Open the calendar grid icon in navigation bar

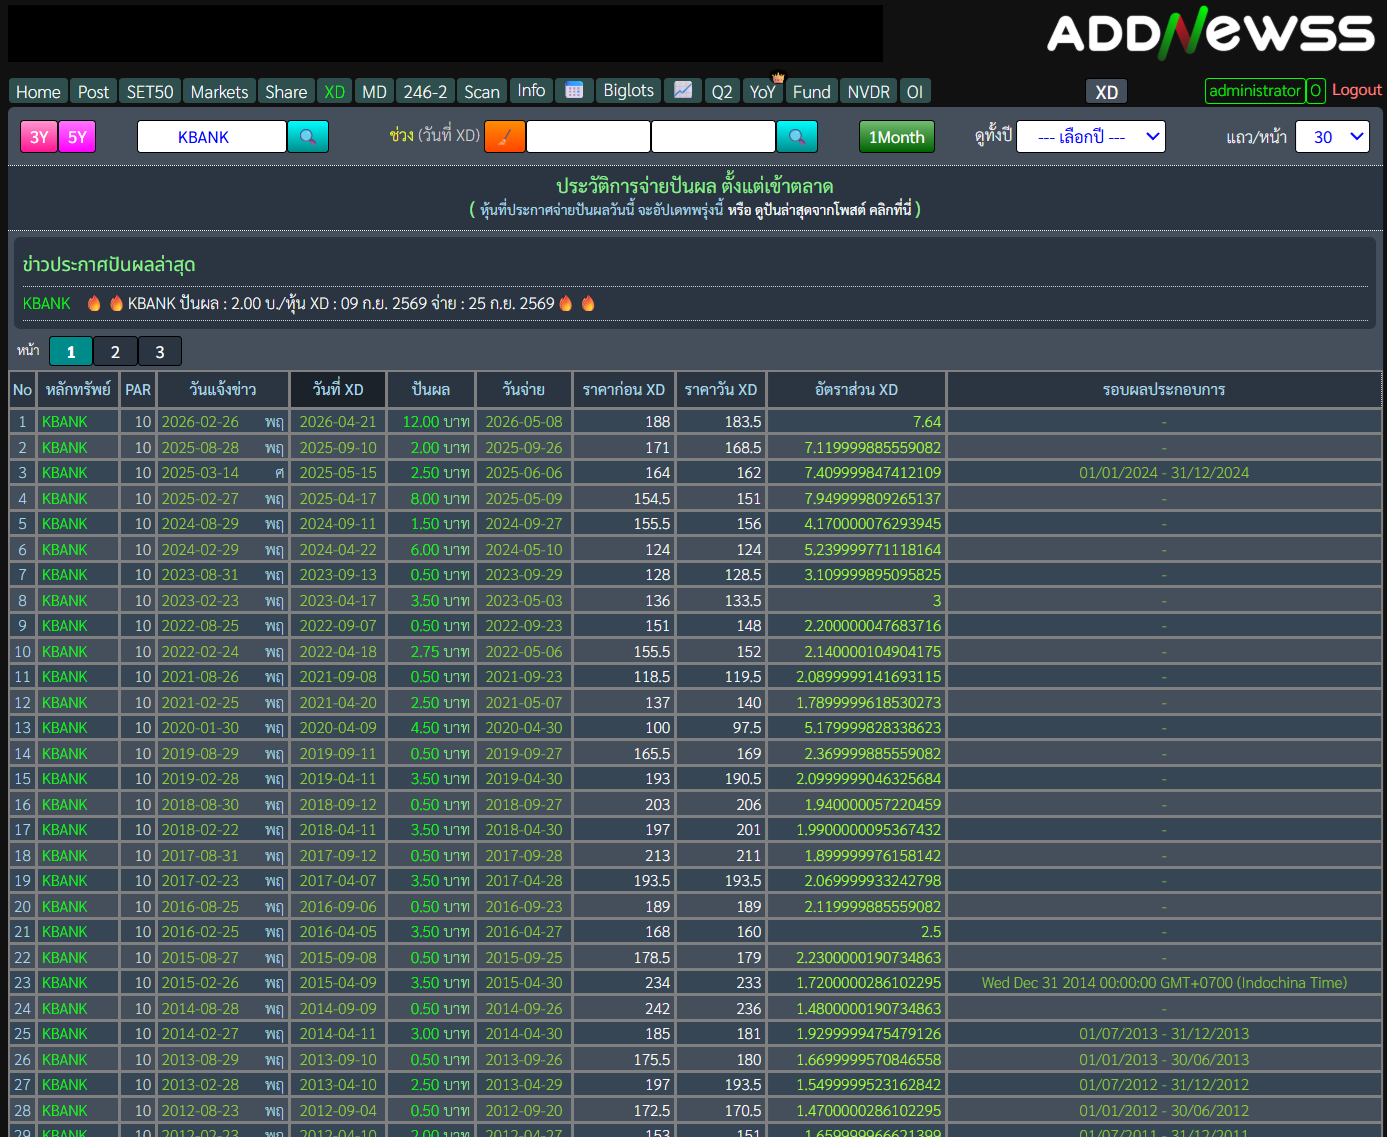[x=574, y=91]
